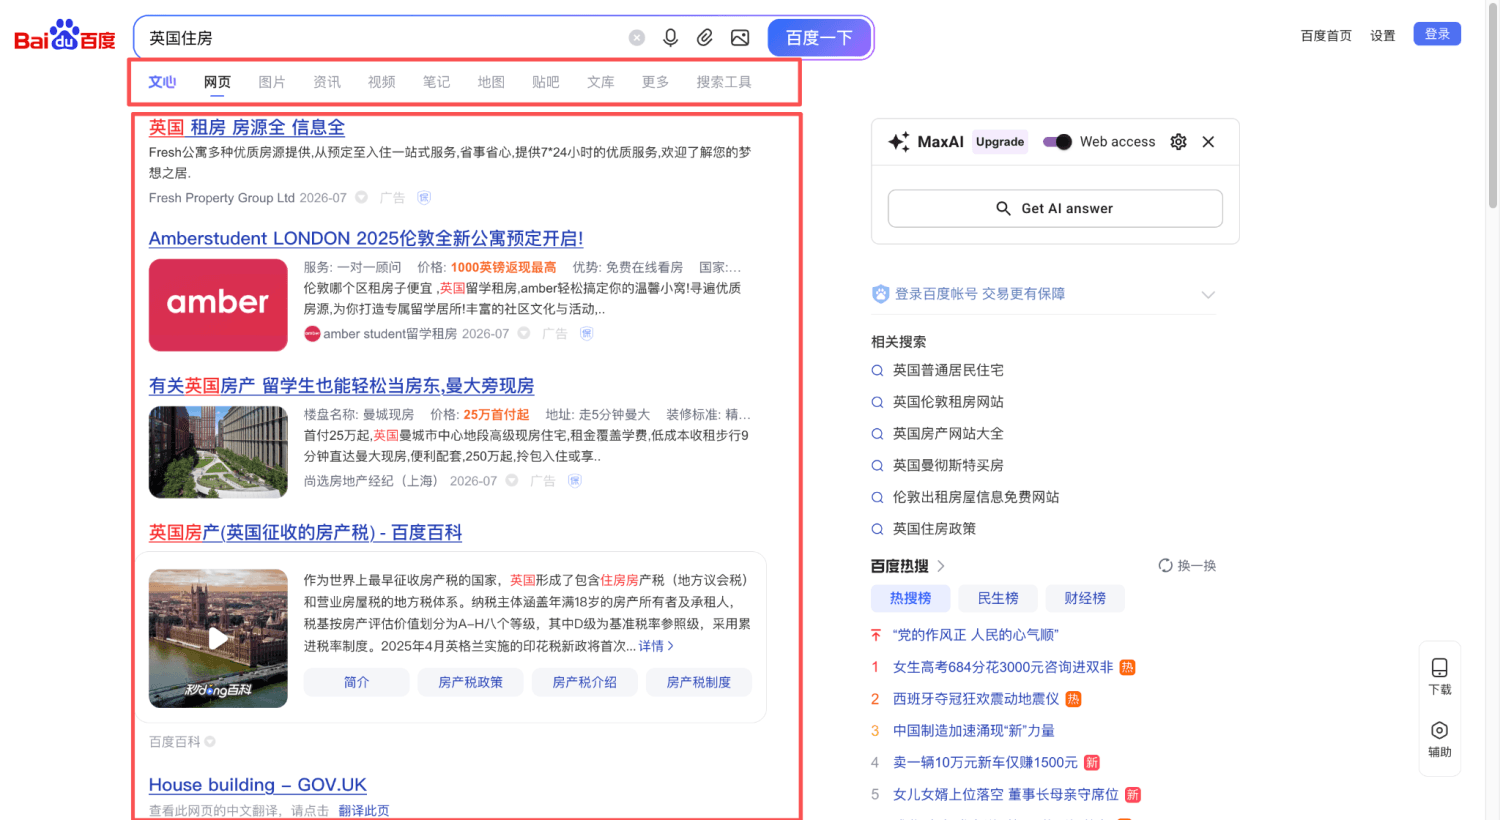
Task: Open the dropdown after 尚选房地产经纪 2026-07
Action: point(512,481)
